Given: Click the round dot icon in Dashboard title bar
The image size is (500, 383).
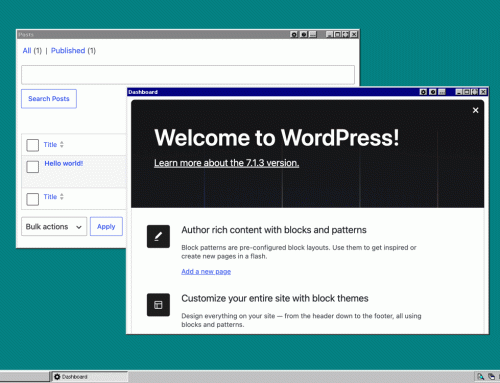Looking at the screenshot, I should [433, 92].
